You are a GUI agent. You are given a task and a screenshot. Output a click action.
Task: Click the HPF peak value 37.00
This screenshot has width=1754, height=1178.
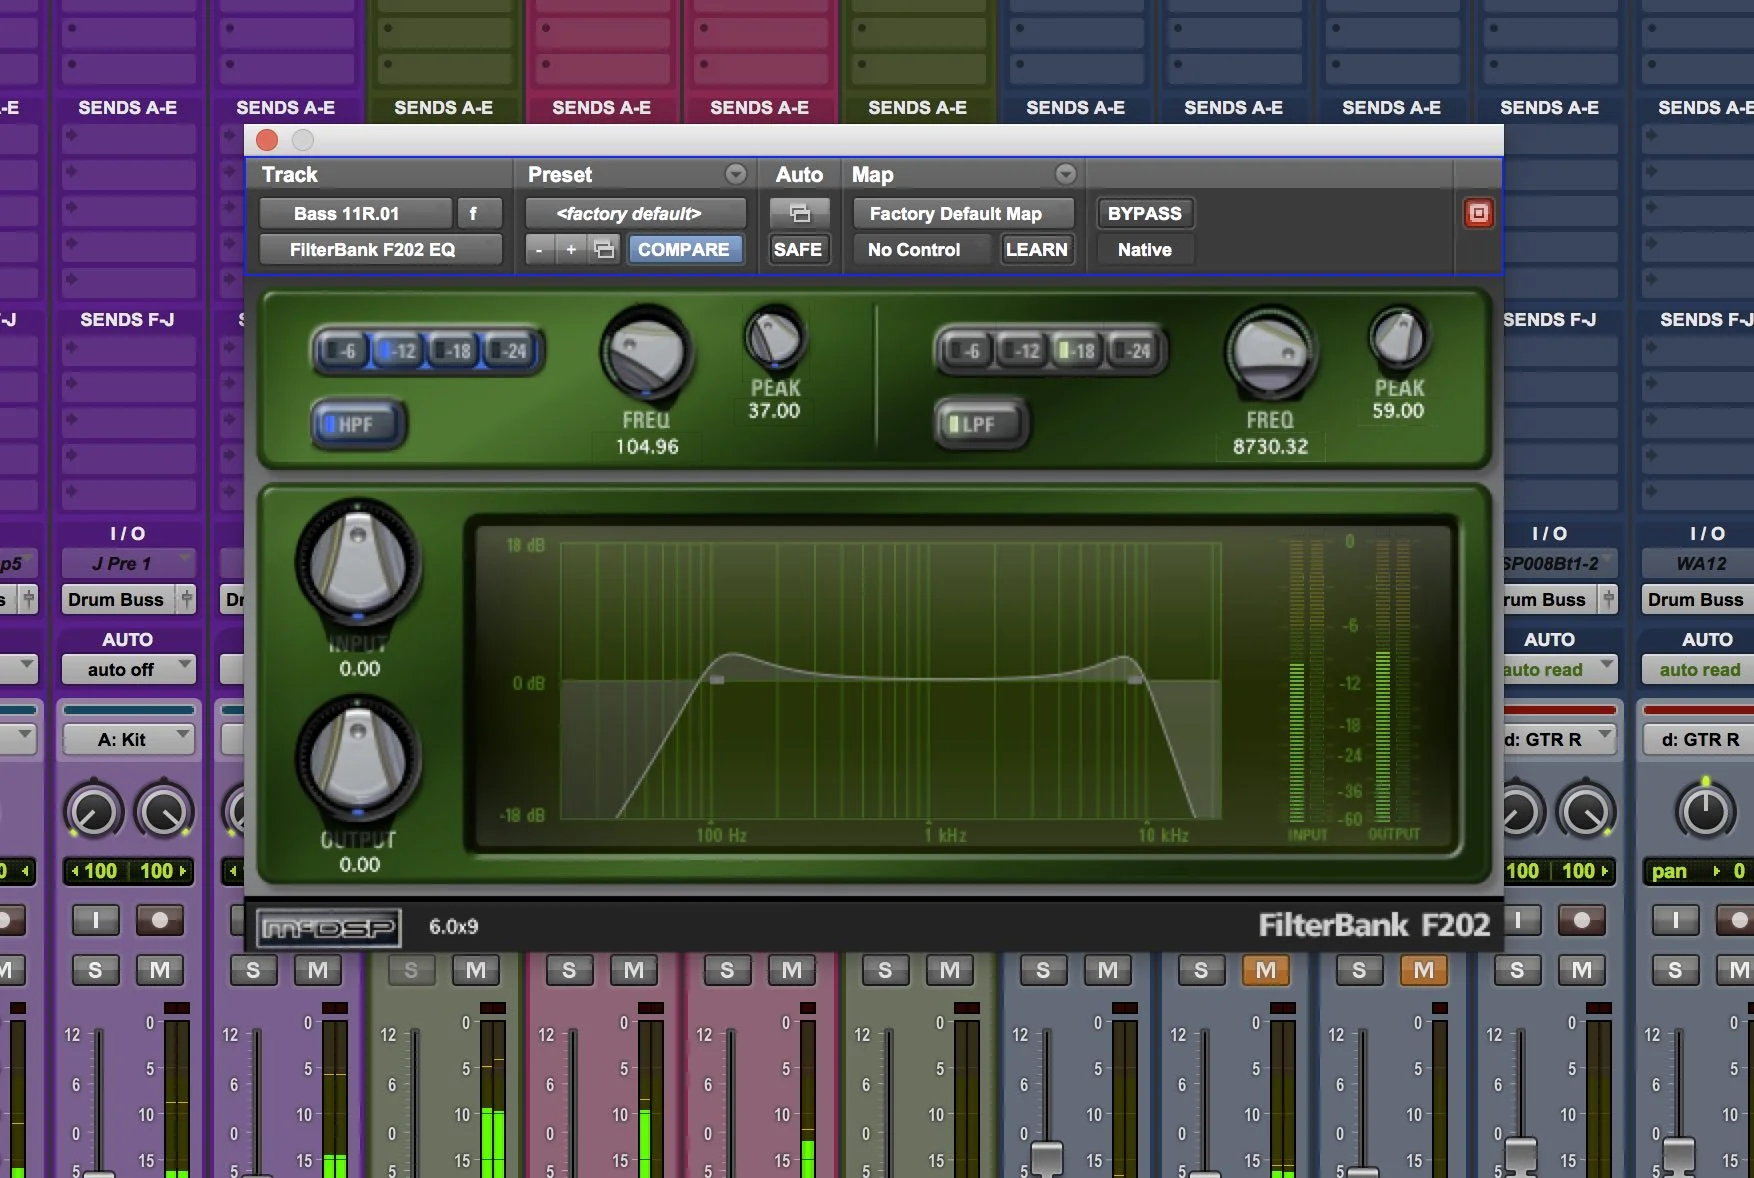pos(774,410)
